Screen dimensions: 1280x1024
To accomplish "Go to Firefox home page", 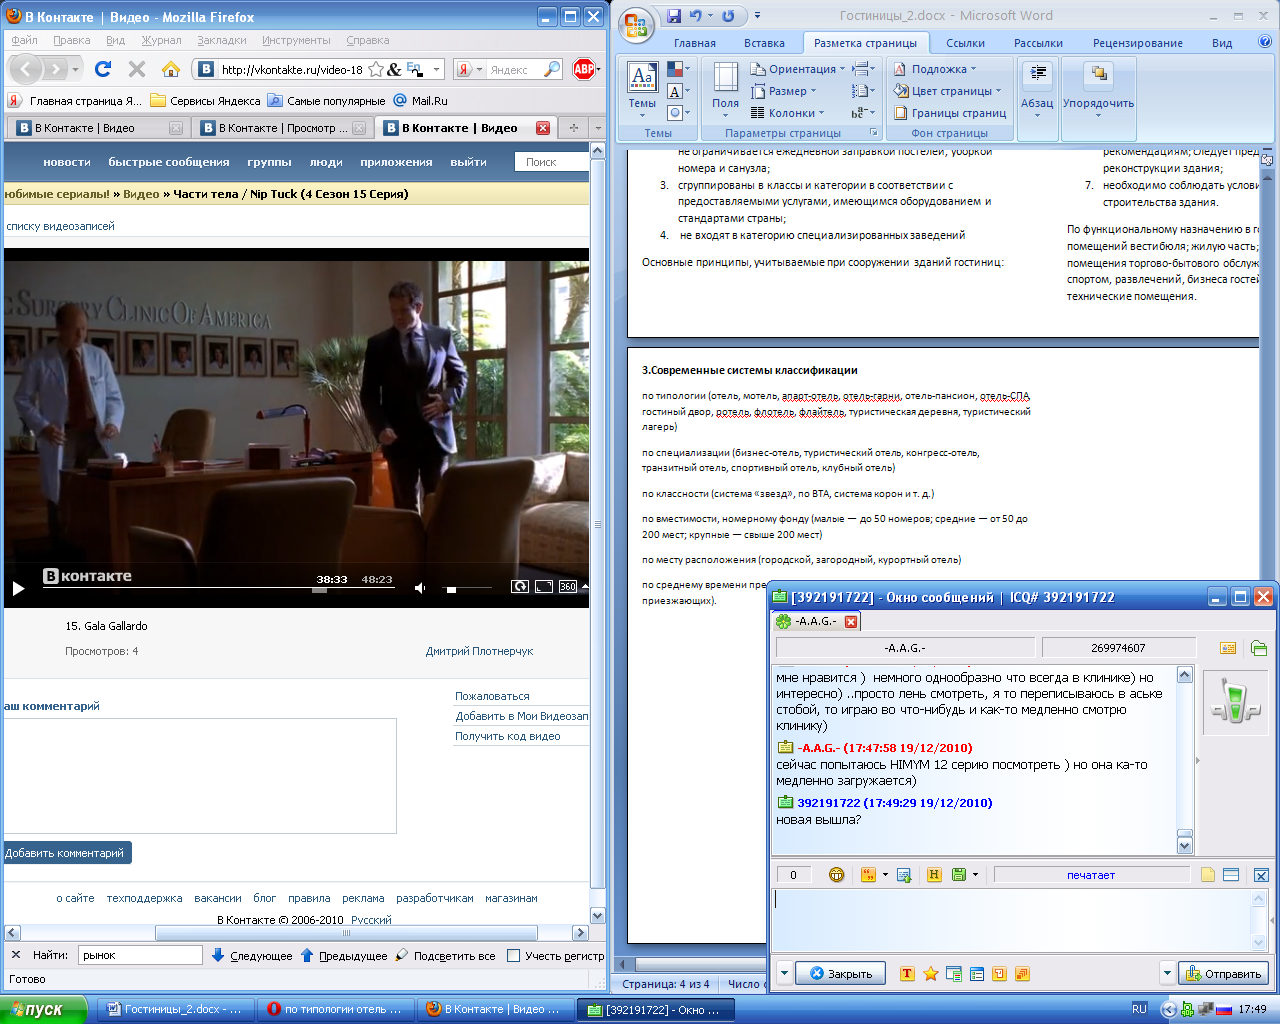I will [171, 69].
